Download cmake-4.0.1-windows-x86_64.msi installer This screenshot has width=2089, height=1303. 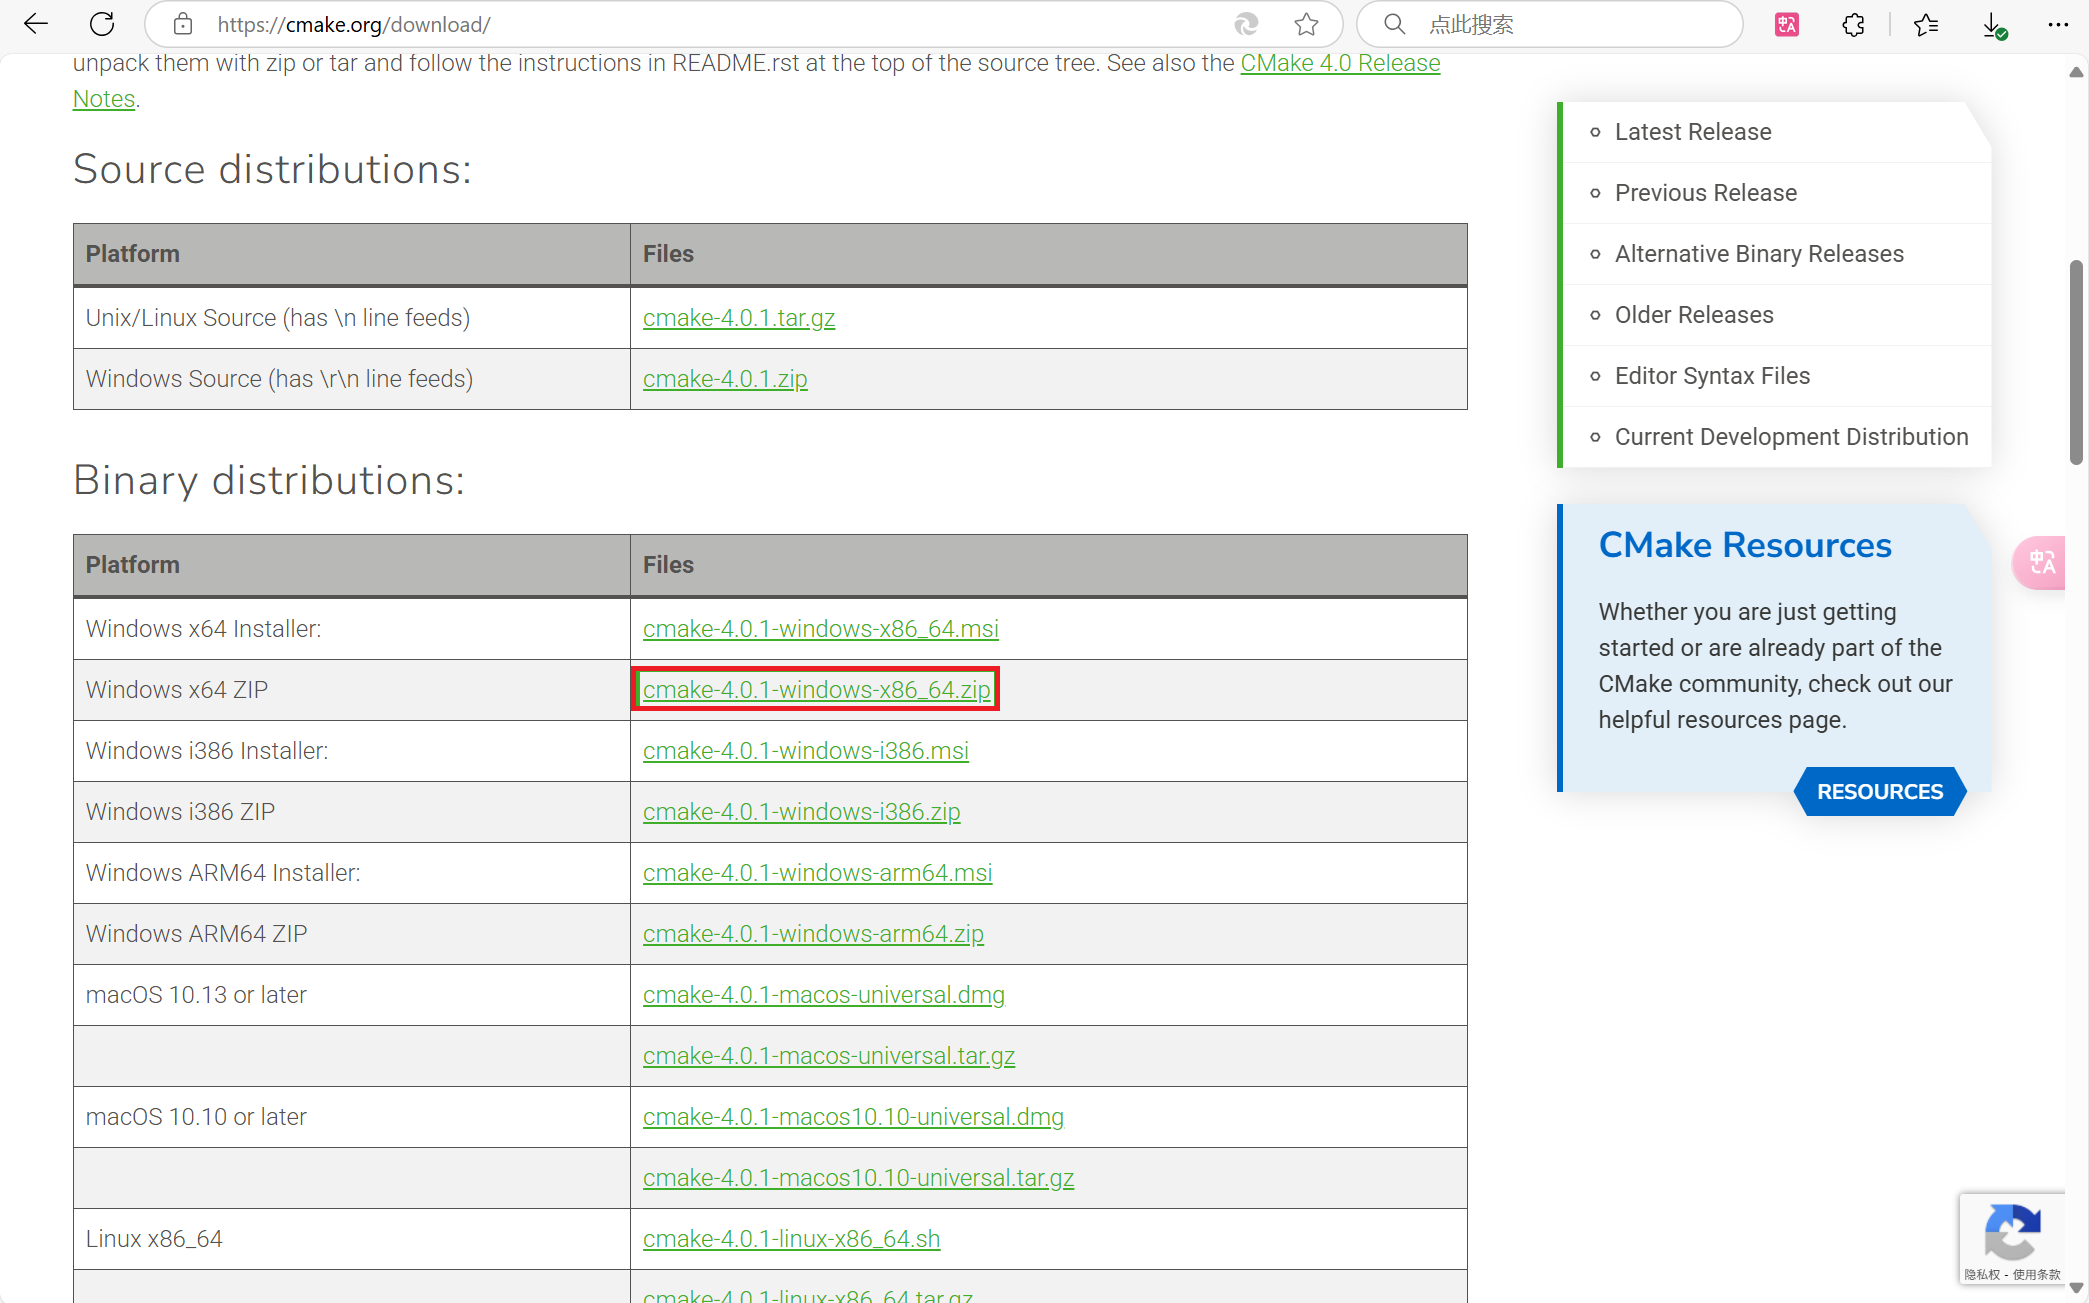(820, 629)
